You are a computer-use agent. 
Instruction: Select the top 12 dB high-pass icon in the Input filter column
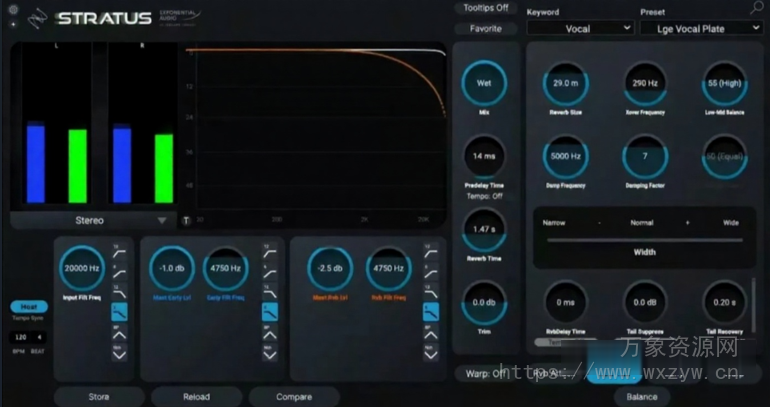click(x=119, y=252)
